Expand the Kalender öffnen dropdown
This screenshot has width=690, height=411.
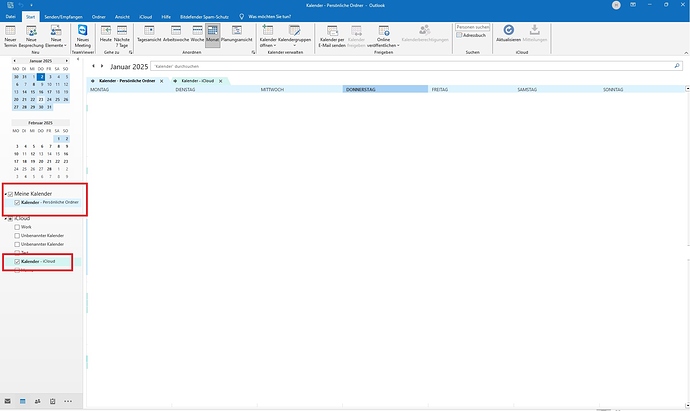[268, 36]
